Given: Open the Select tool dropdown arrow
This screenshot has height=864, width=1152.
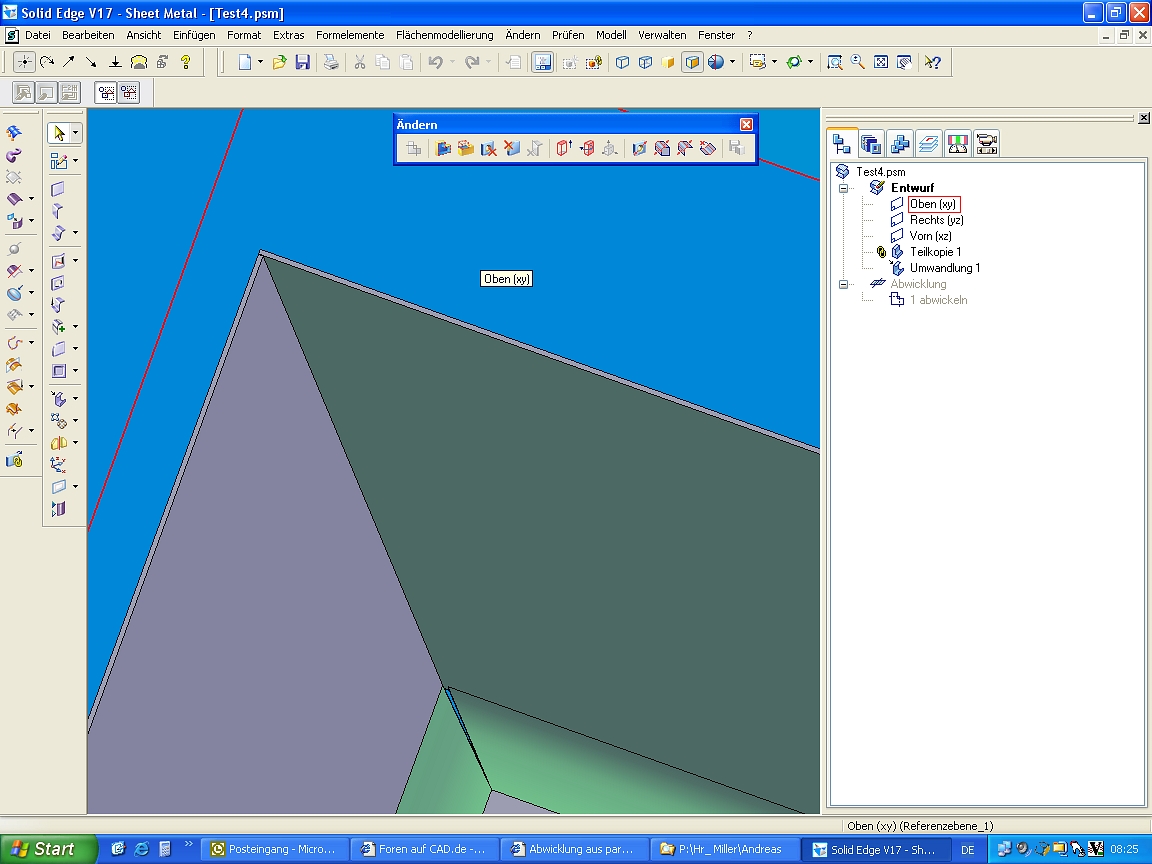Looking at the screenshot, I should click(x=75, y=133).
